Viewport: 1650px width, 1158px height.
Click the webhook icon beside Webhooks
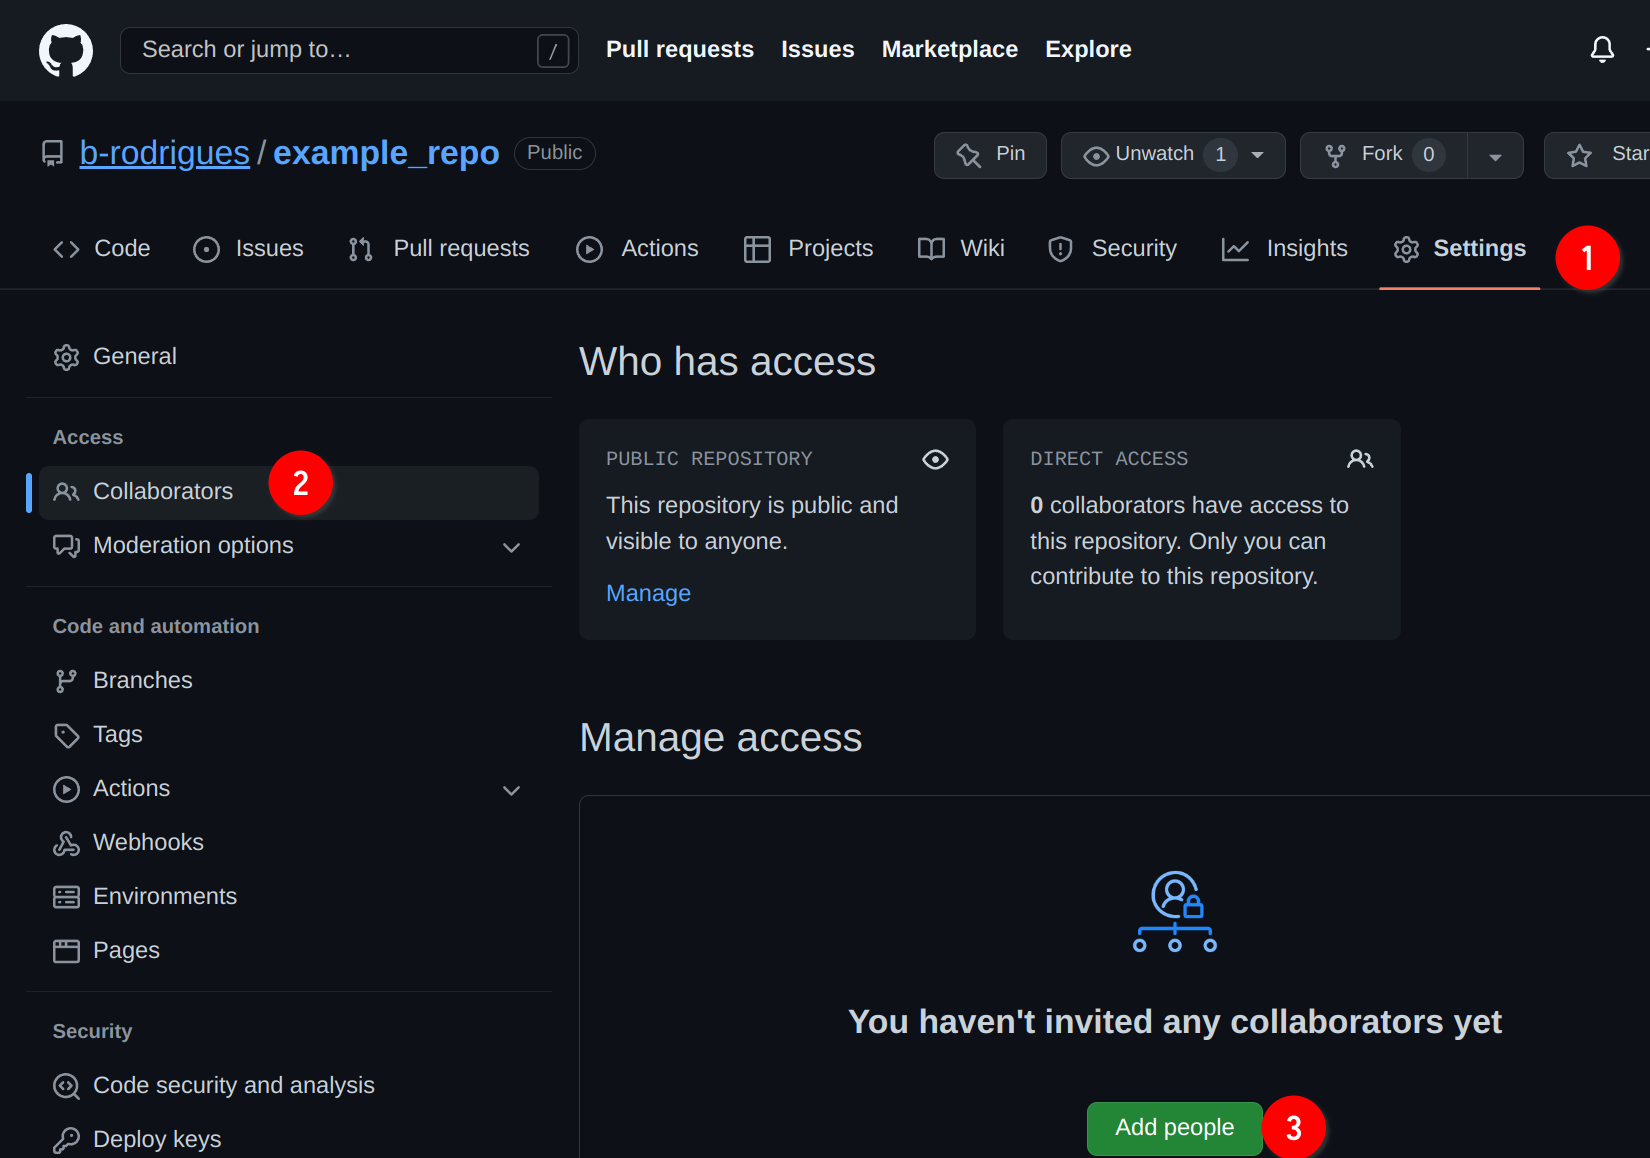66,843
